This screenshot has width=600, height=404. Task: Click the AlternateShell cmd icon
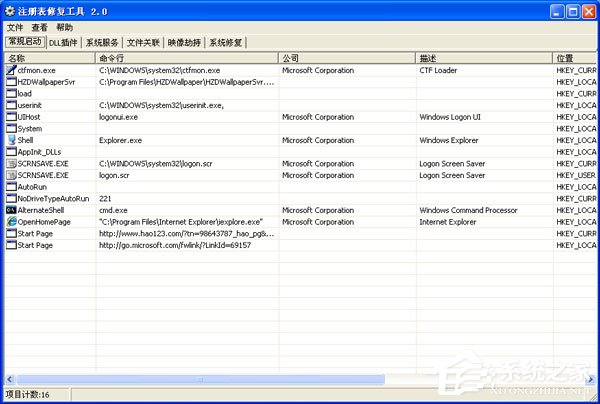click(x=11, y=210)
